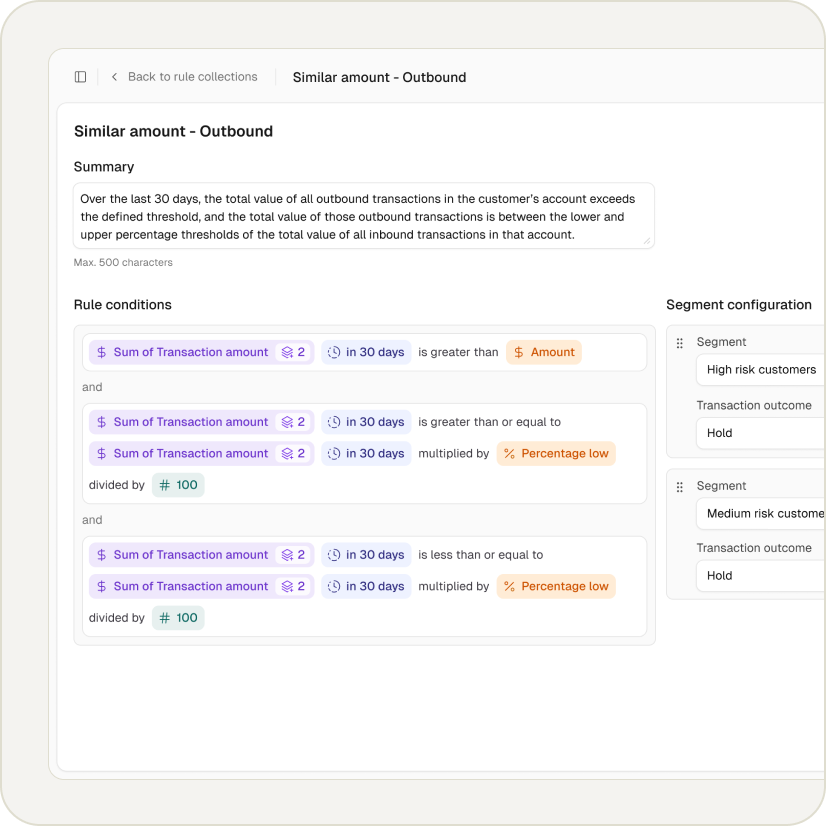
Task: Click the in 30 days chip in first condition
Action: pyautogui.click(x=366, y=352)
